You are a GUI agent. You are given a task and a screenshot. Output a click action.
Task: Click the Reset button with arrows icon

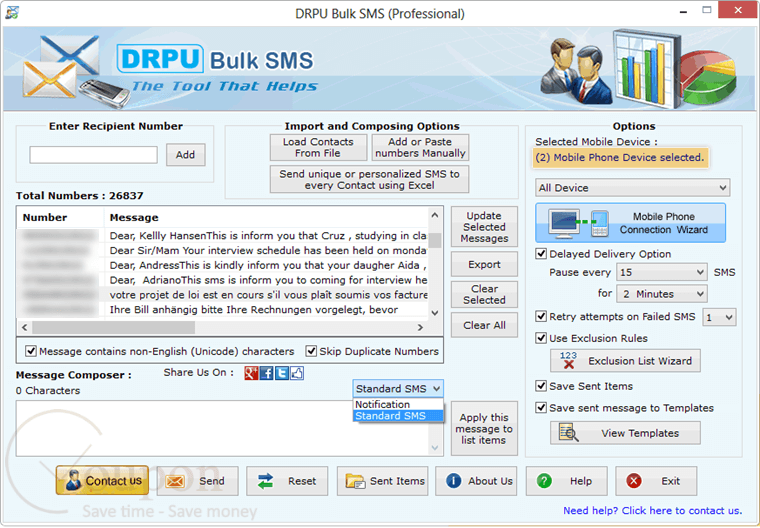(287, 481)
